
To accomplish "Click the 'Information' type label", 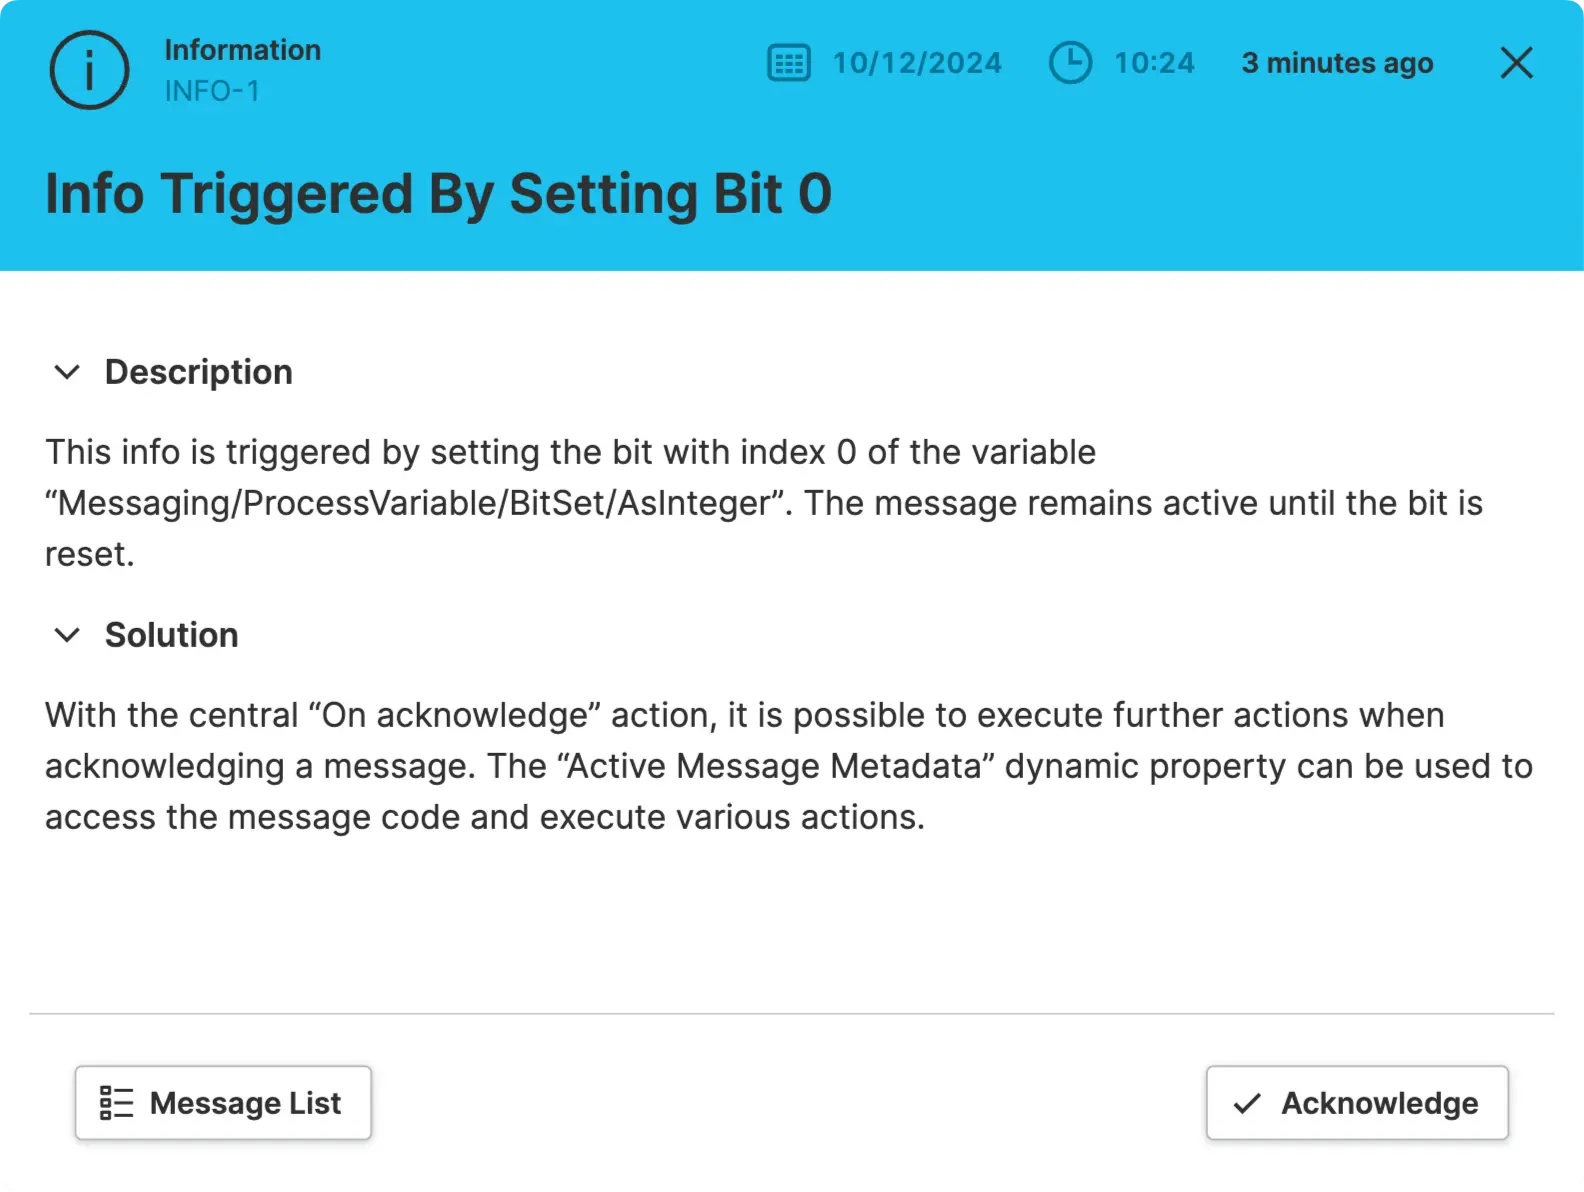I will tap(242, 50).
